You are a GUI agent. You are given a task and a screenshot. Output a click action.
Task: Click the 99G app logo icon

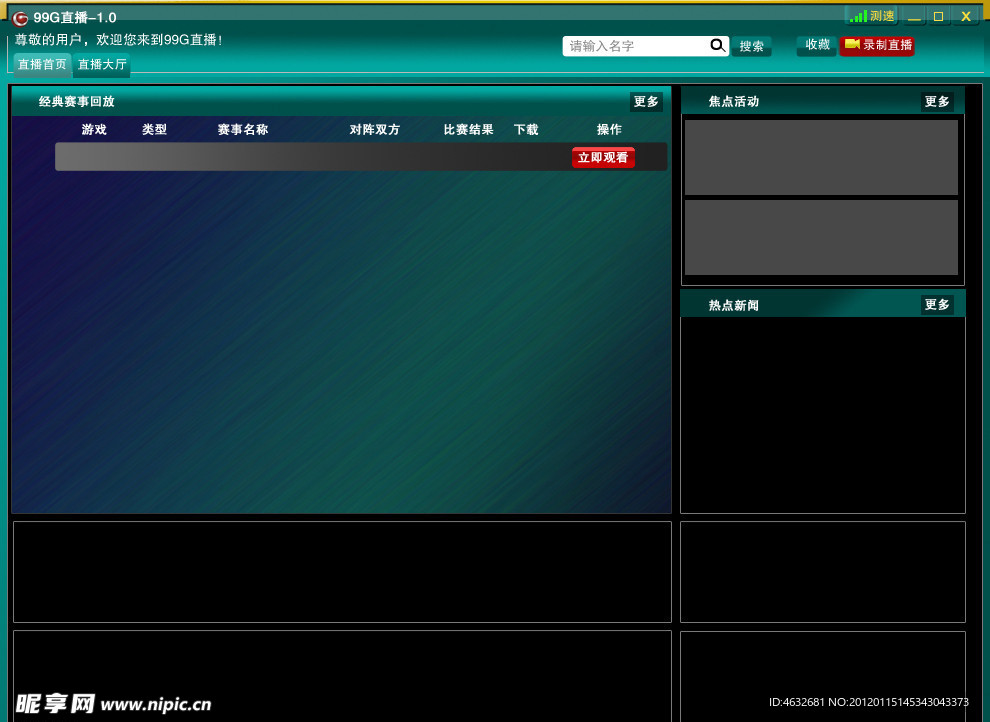pyautogui.click(x=20, y=18)
